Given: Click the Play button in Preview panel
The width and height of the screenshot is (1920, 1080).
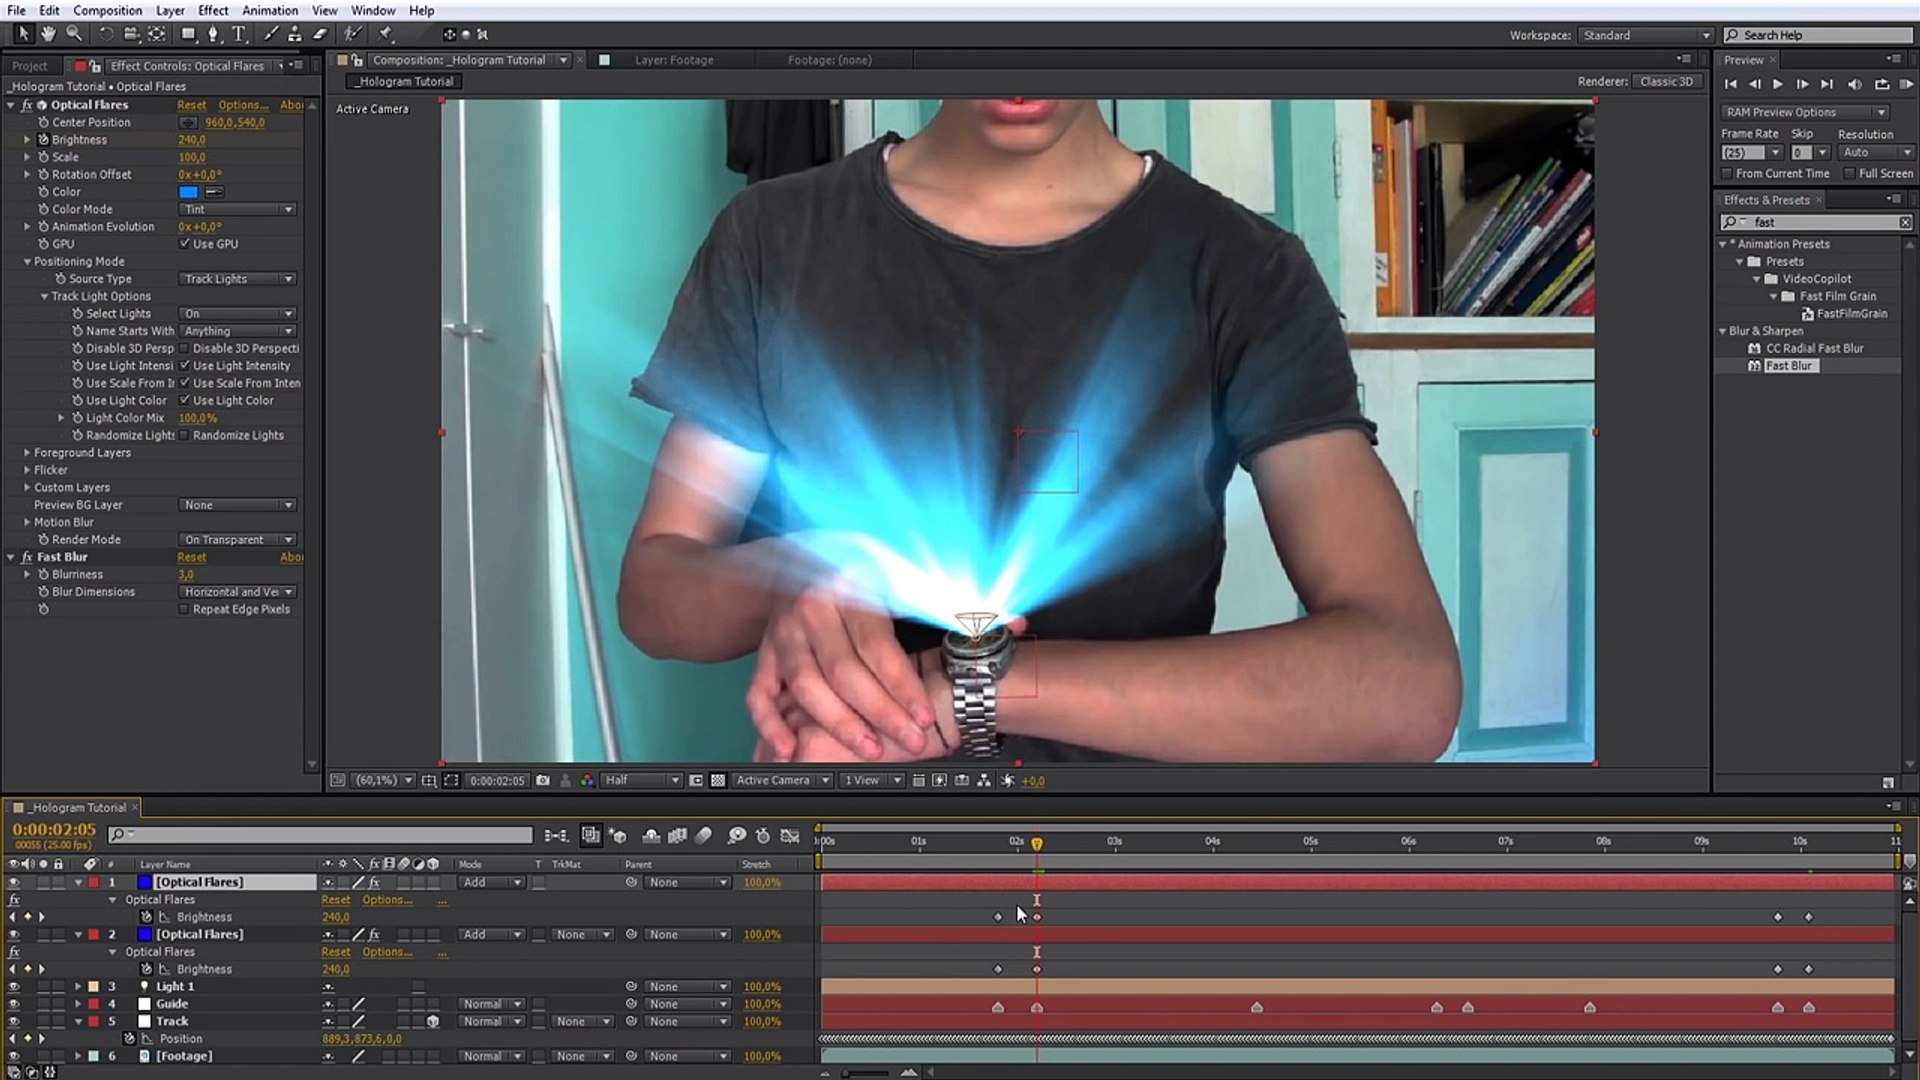Looking at the screenshot, I should coord(1778,85).
